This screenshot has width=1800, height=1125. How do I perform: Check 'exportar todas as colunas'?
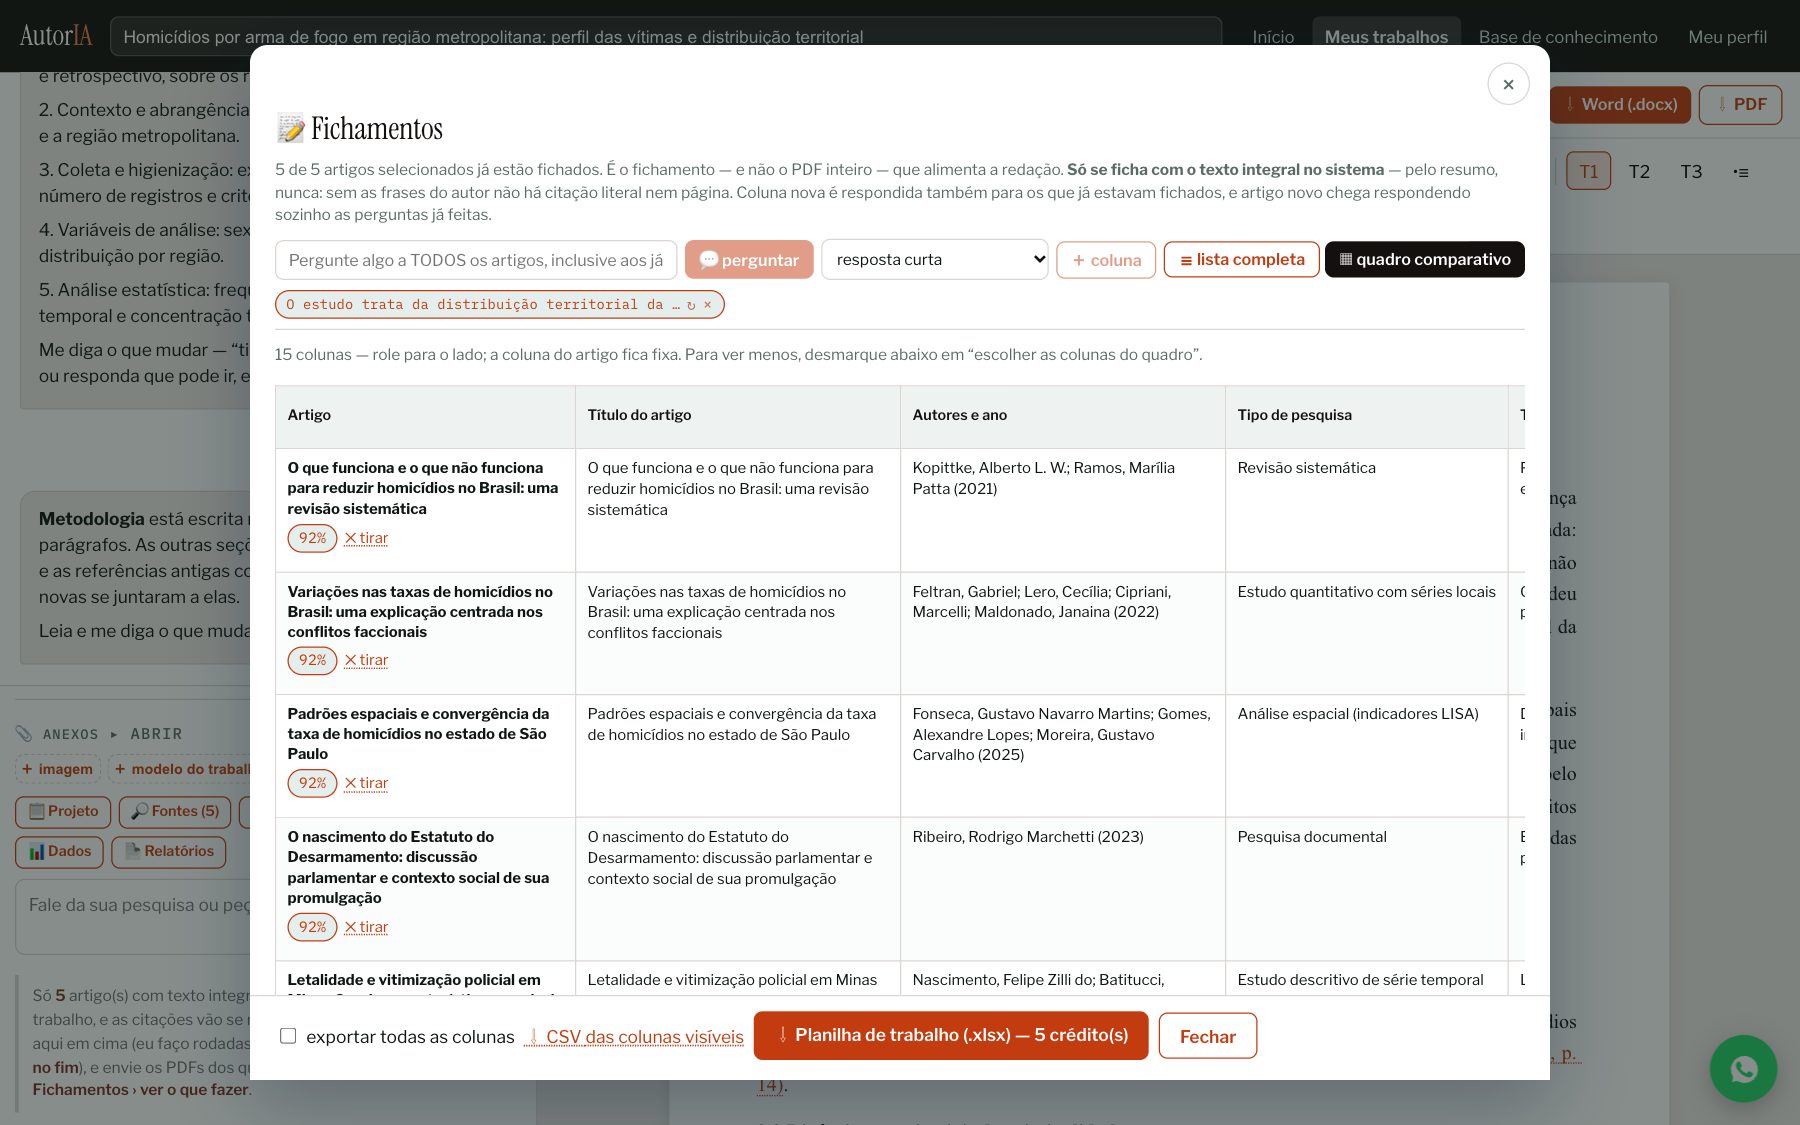(x=288, y=1036)
